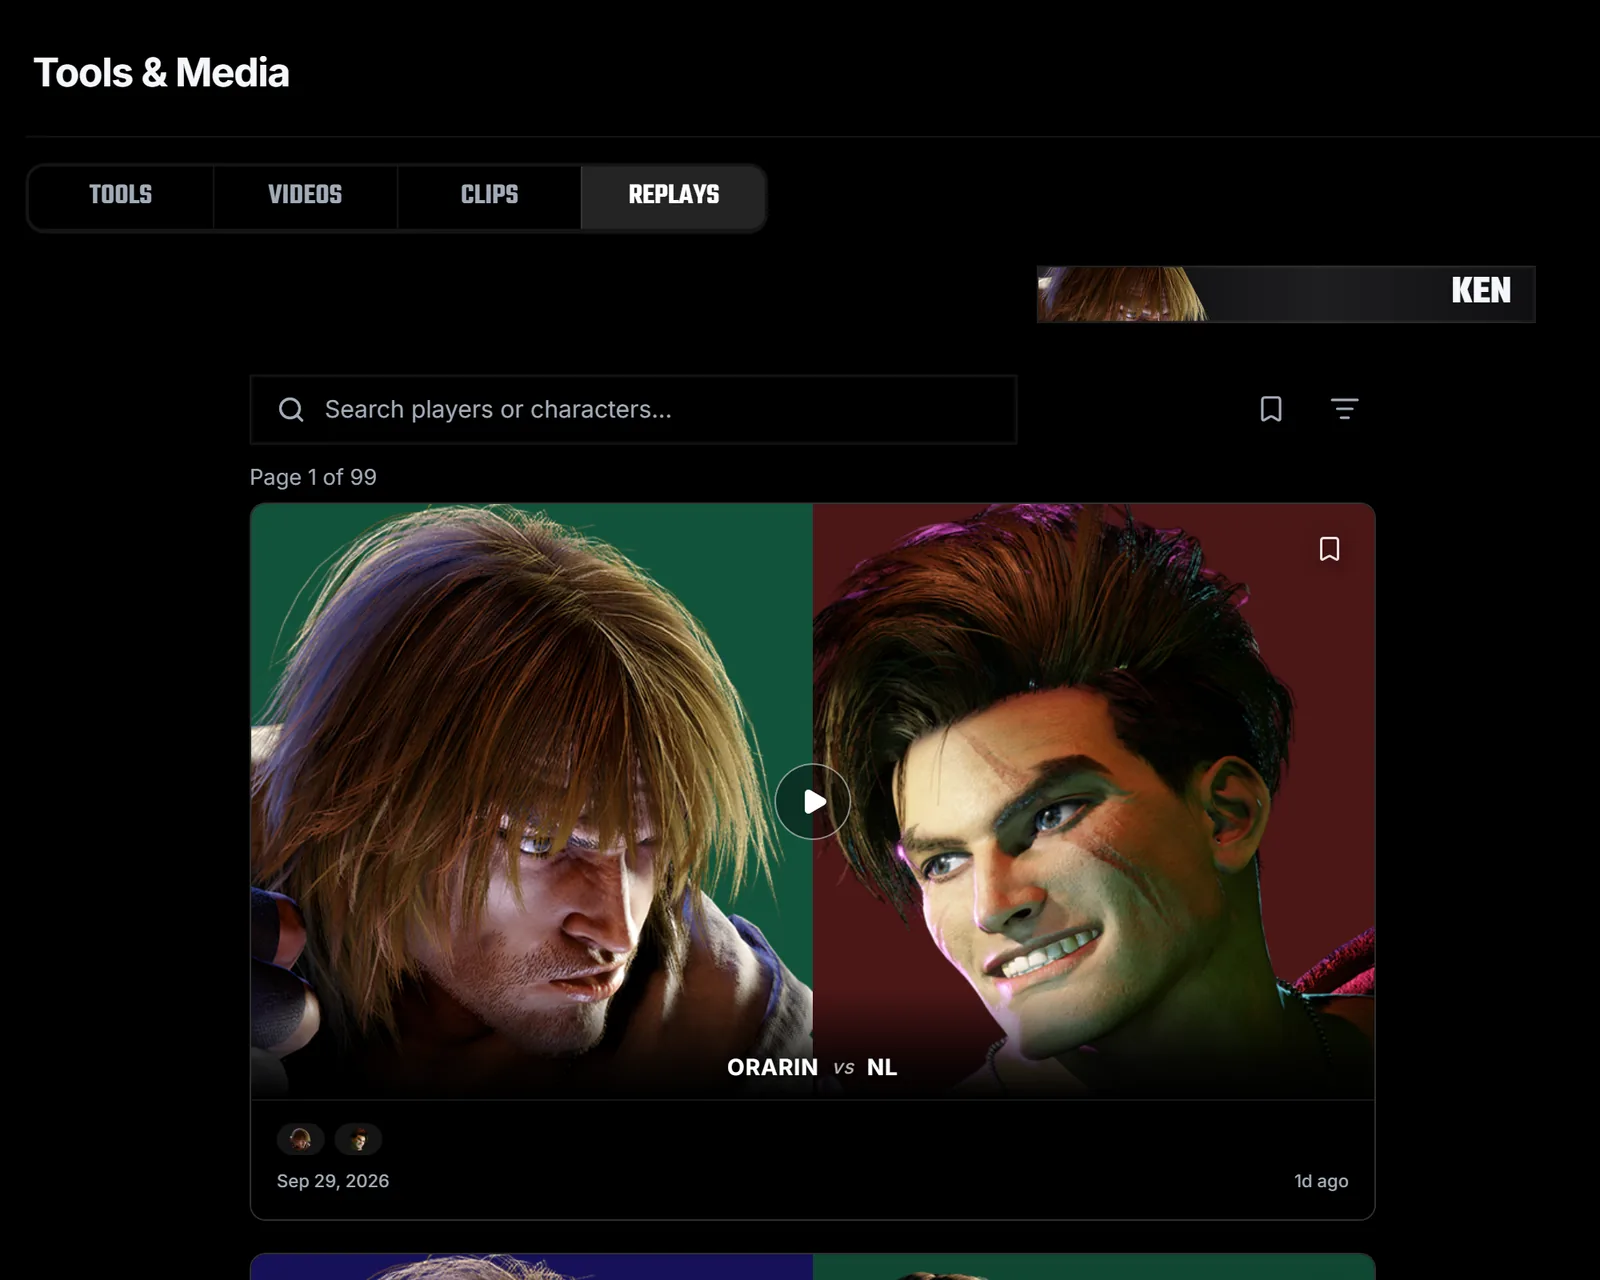1600x1280 pixels.
Task: Click the Tools & Media heading
Action: point(161,72)
